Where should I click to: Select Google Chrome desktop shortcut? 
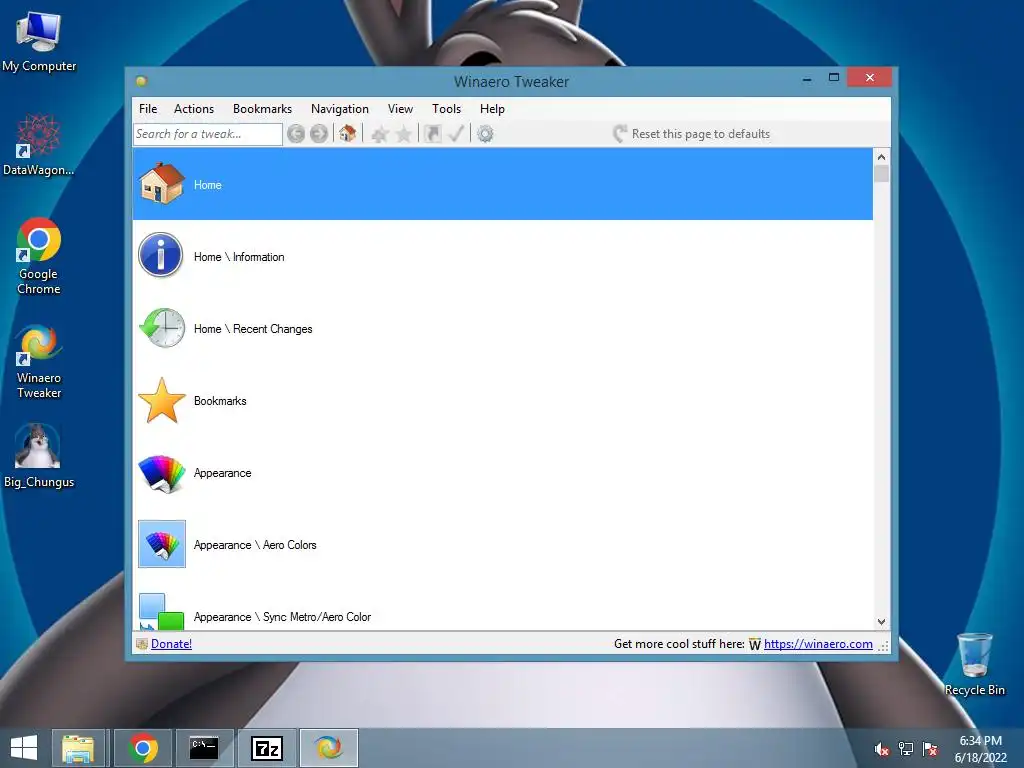[39, 256]
